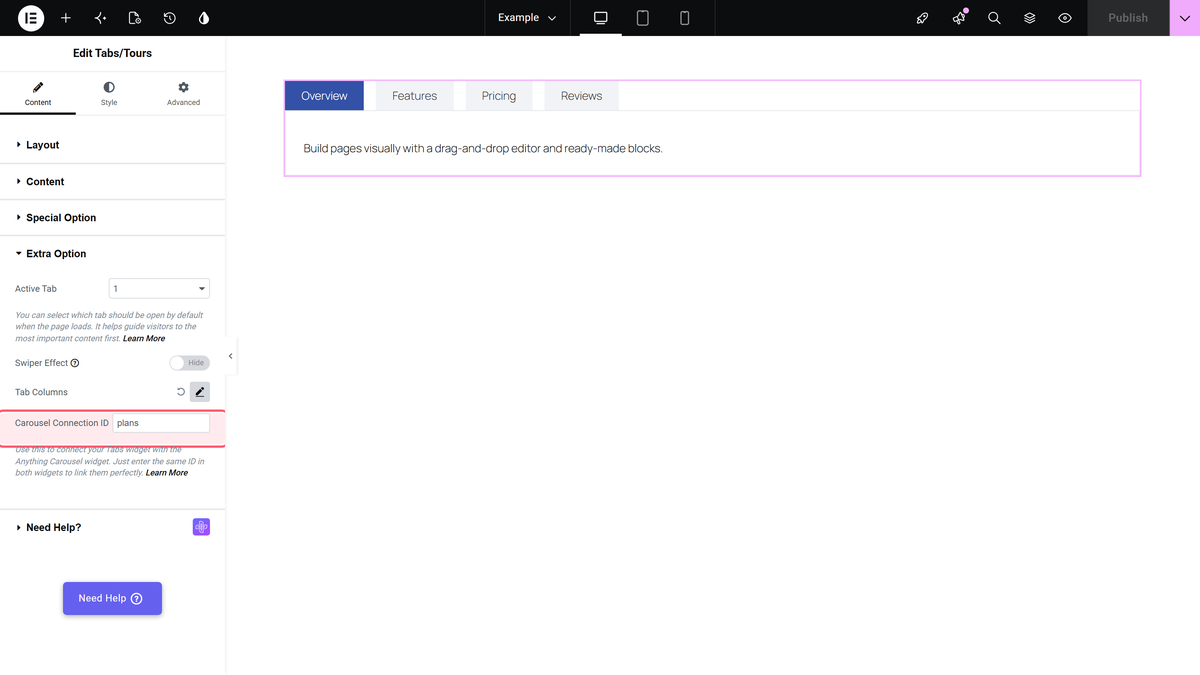Expand the Content section
The width and height of the screenshot is (1200, 675).
(112, 182)
